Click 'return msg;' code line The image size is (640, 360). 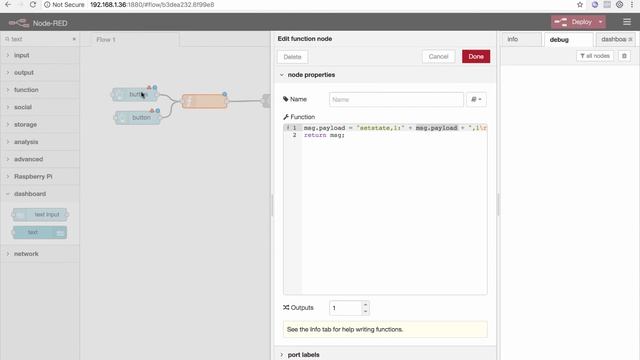tap(324, 135)
